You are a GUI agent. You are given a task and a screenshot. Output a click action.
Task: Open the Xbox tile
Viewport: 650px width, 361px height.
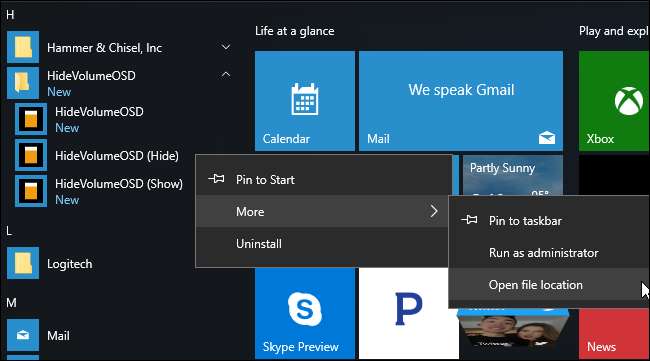tap(614, 101)
